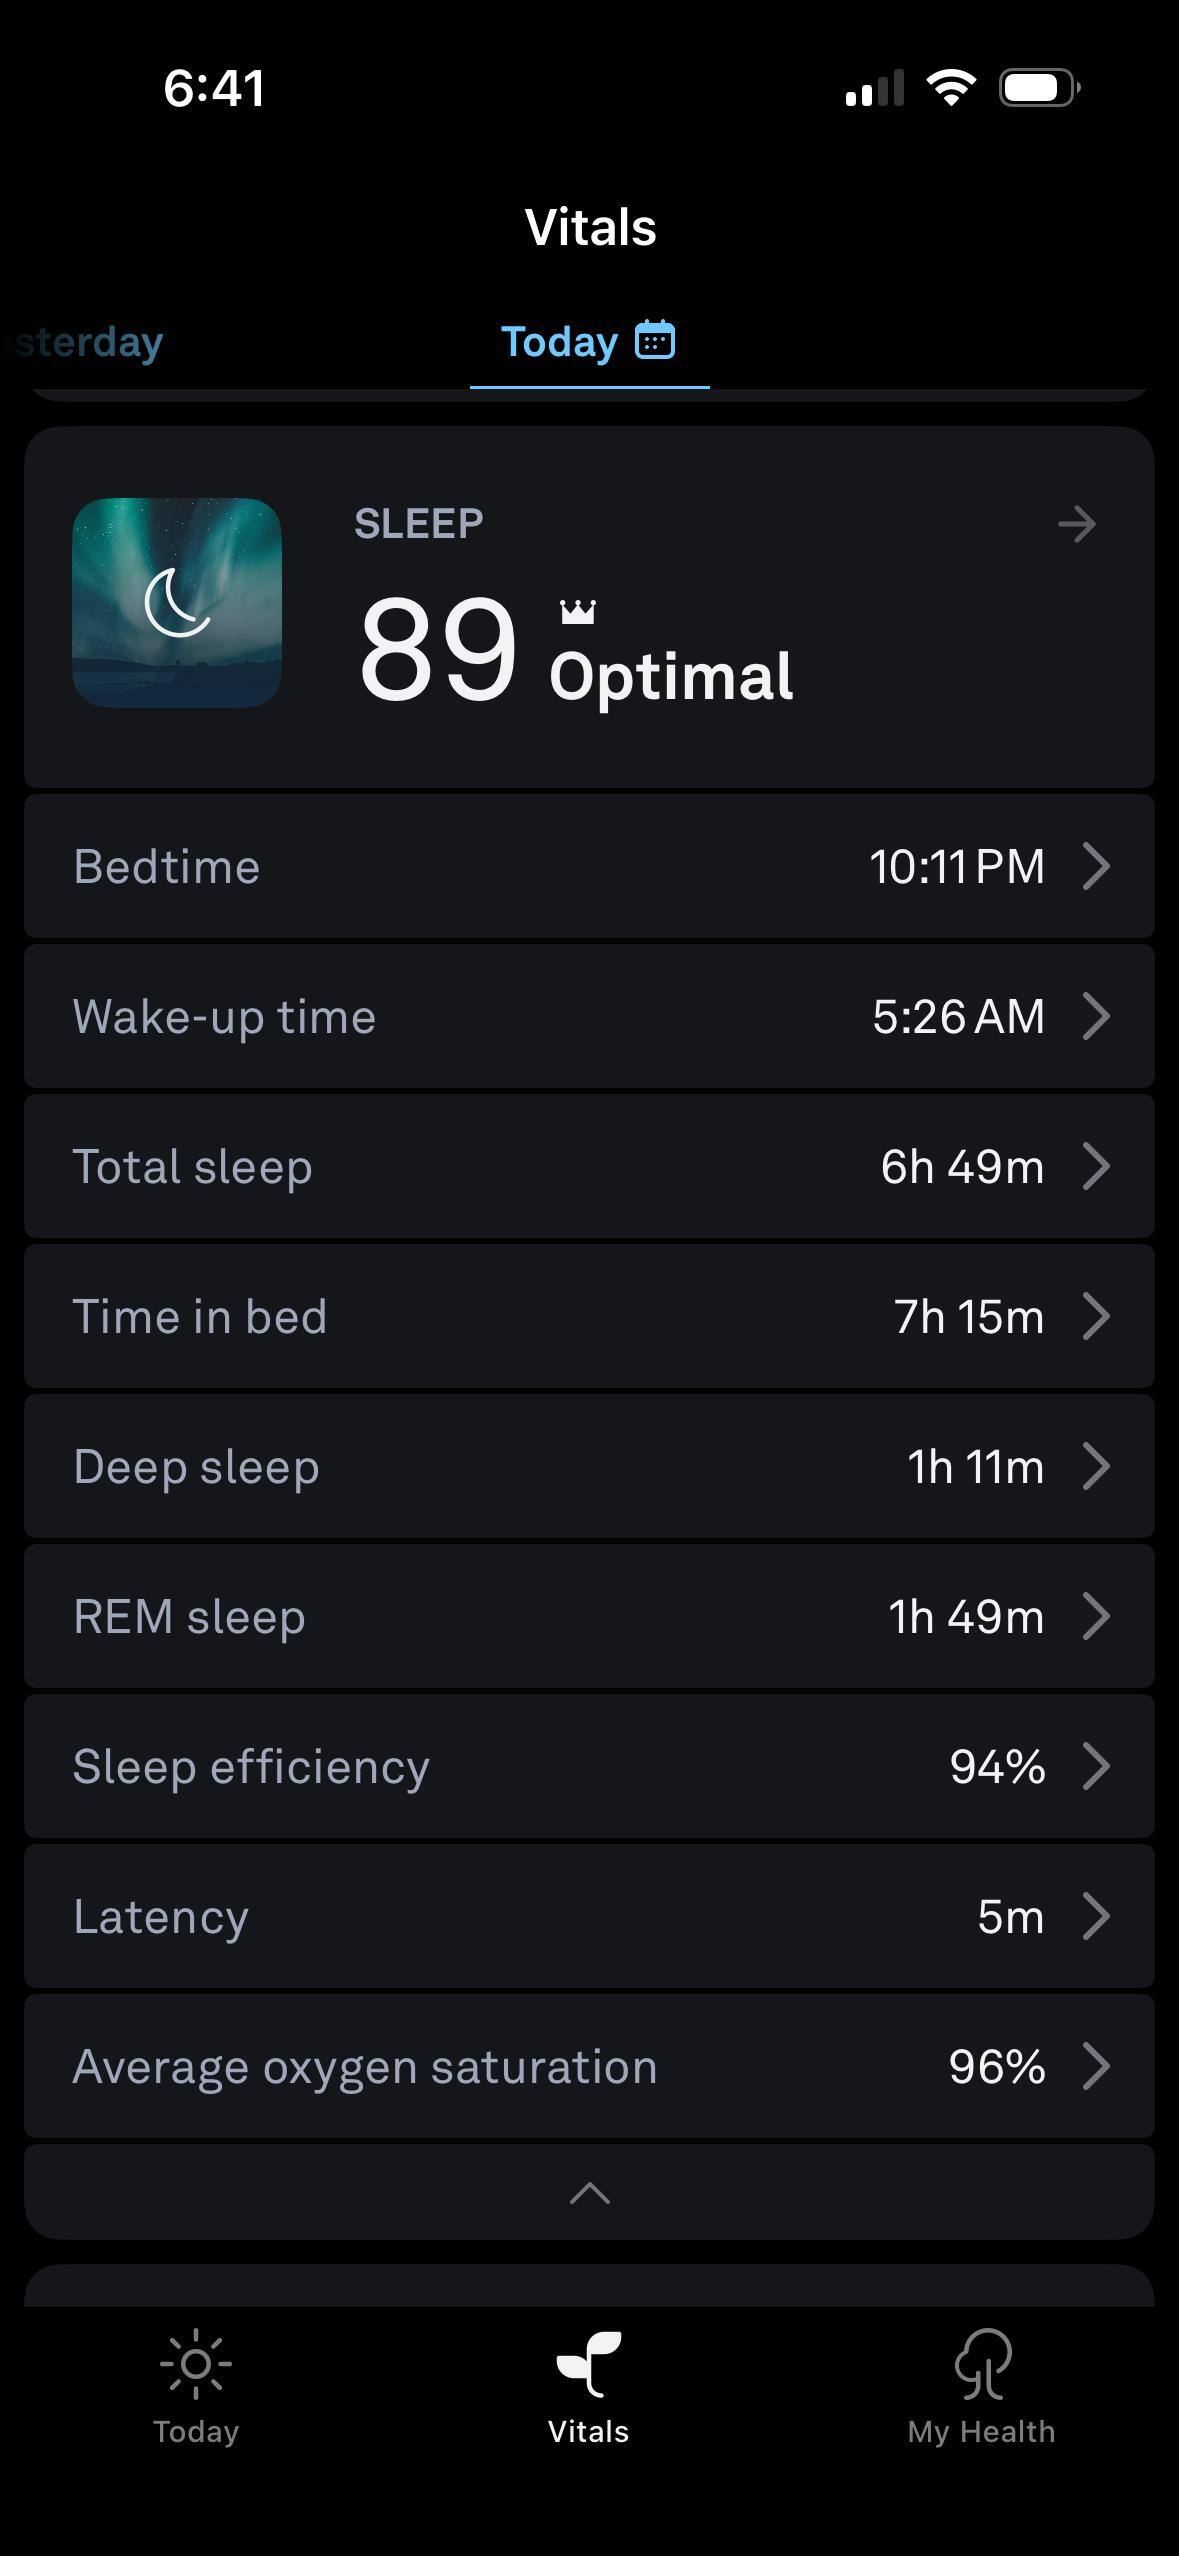Viewport: 1179px width, 2556px height.
Task: Switch to the Yesterday tab
Action: tap(85, 342)
